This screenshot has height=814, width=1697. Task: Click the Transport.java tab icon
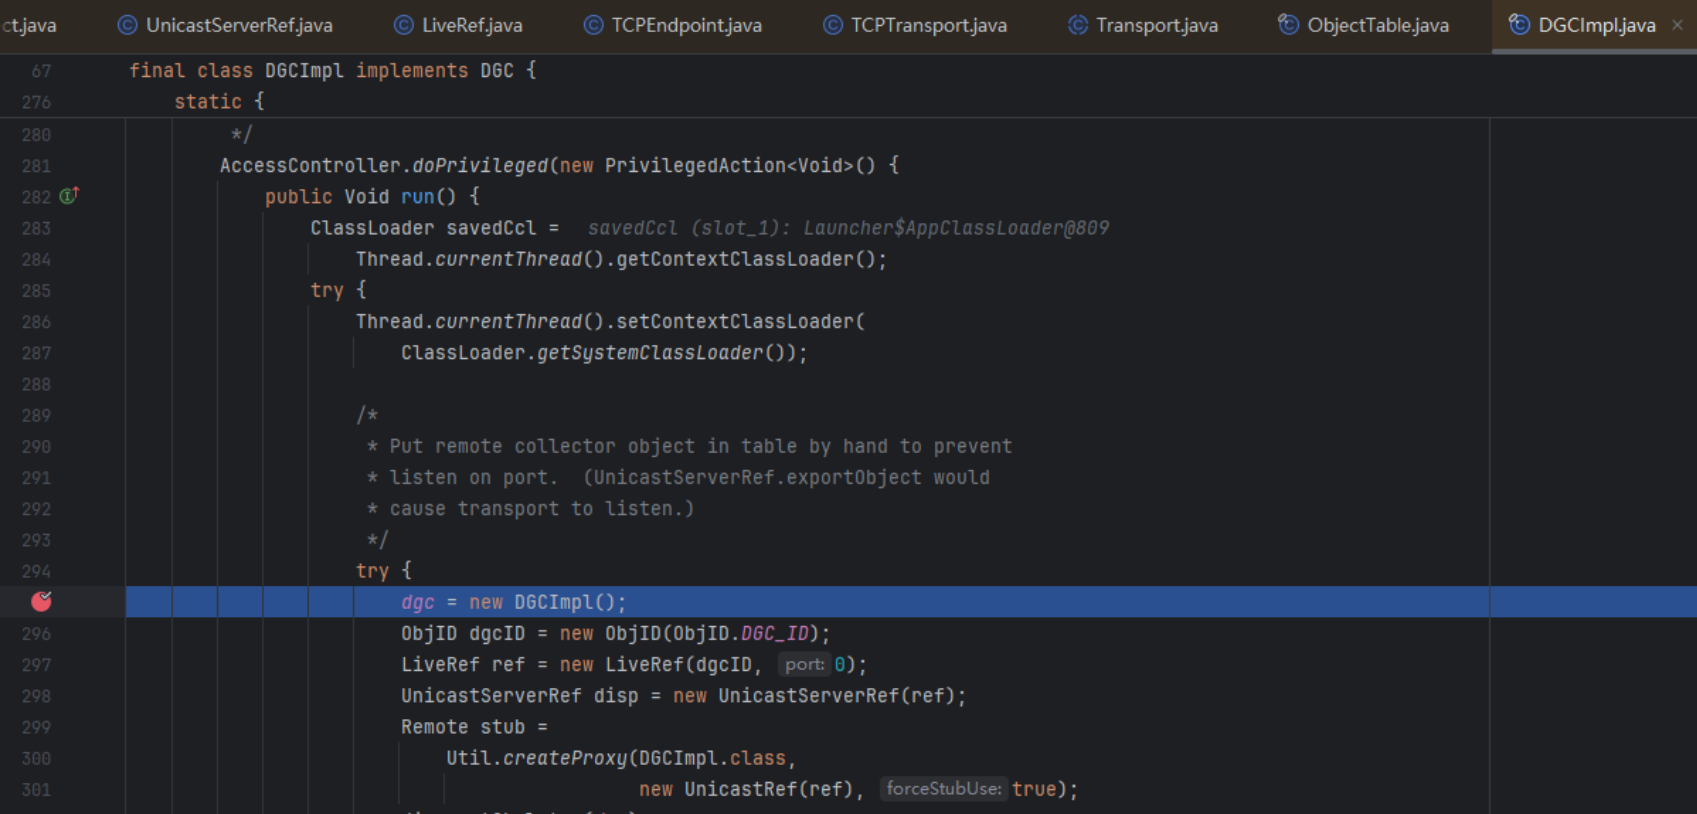1077,25
